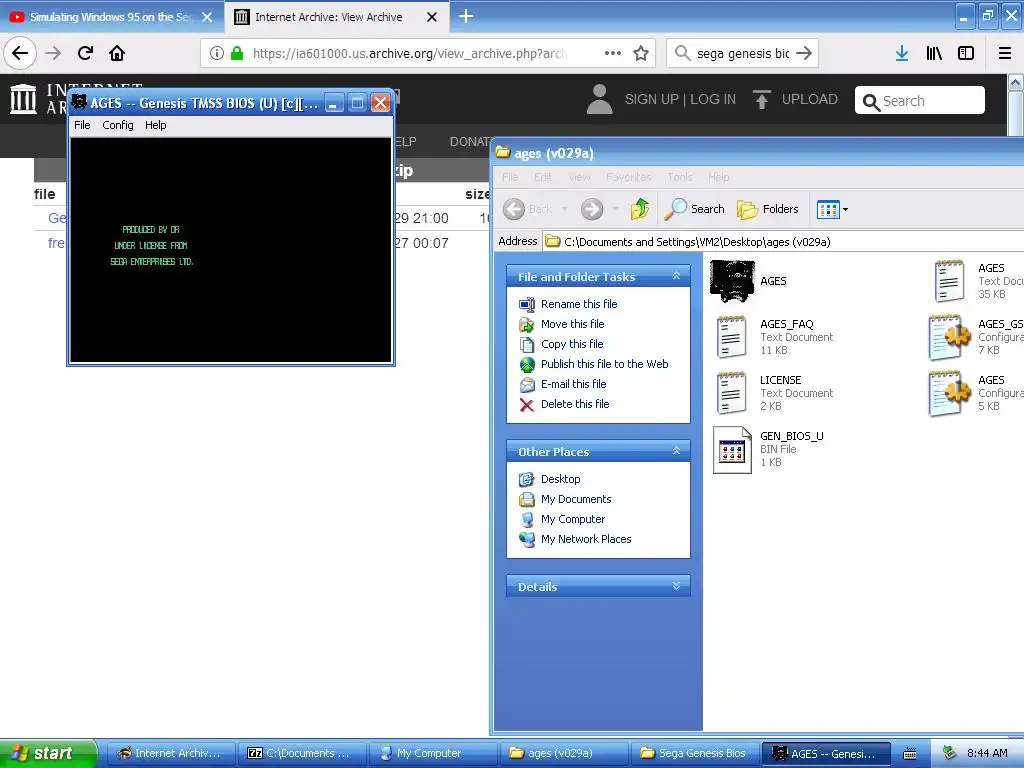Viewport: 1024px width, 768px height.
Task: Collapse File and Folder Tasks panel
Action: [677, 276]
